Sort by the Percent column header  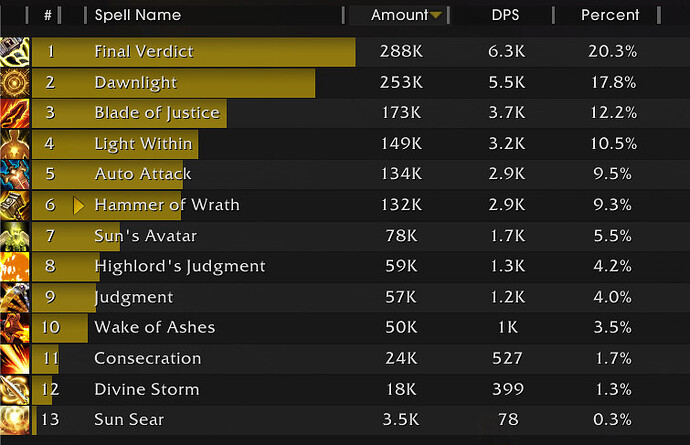610,15
